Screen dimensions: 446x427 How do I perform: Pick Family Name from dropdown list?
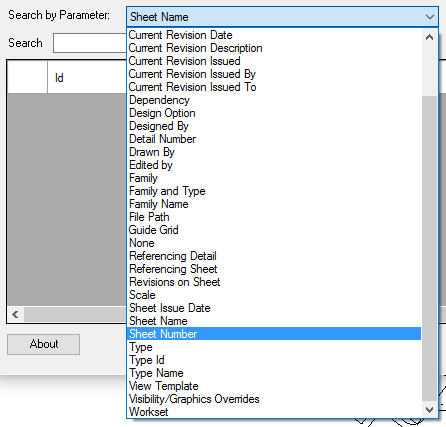(x=274, y=204)
